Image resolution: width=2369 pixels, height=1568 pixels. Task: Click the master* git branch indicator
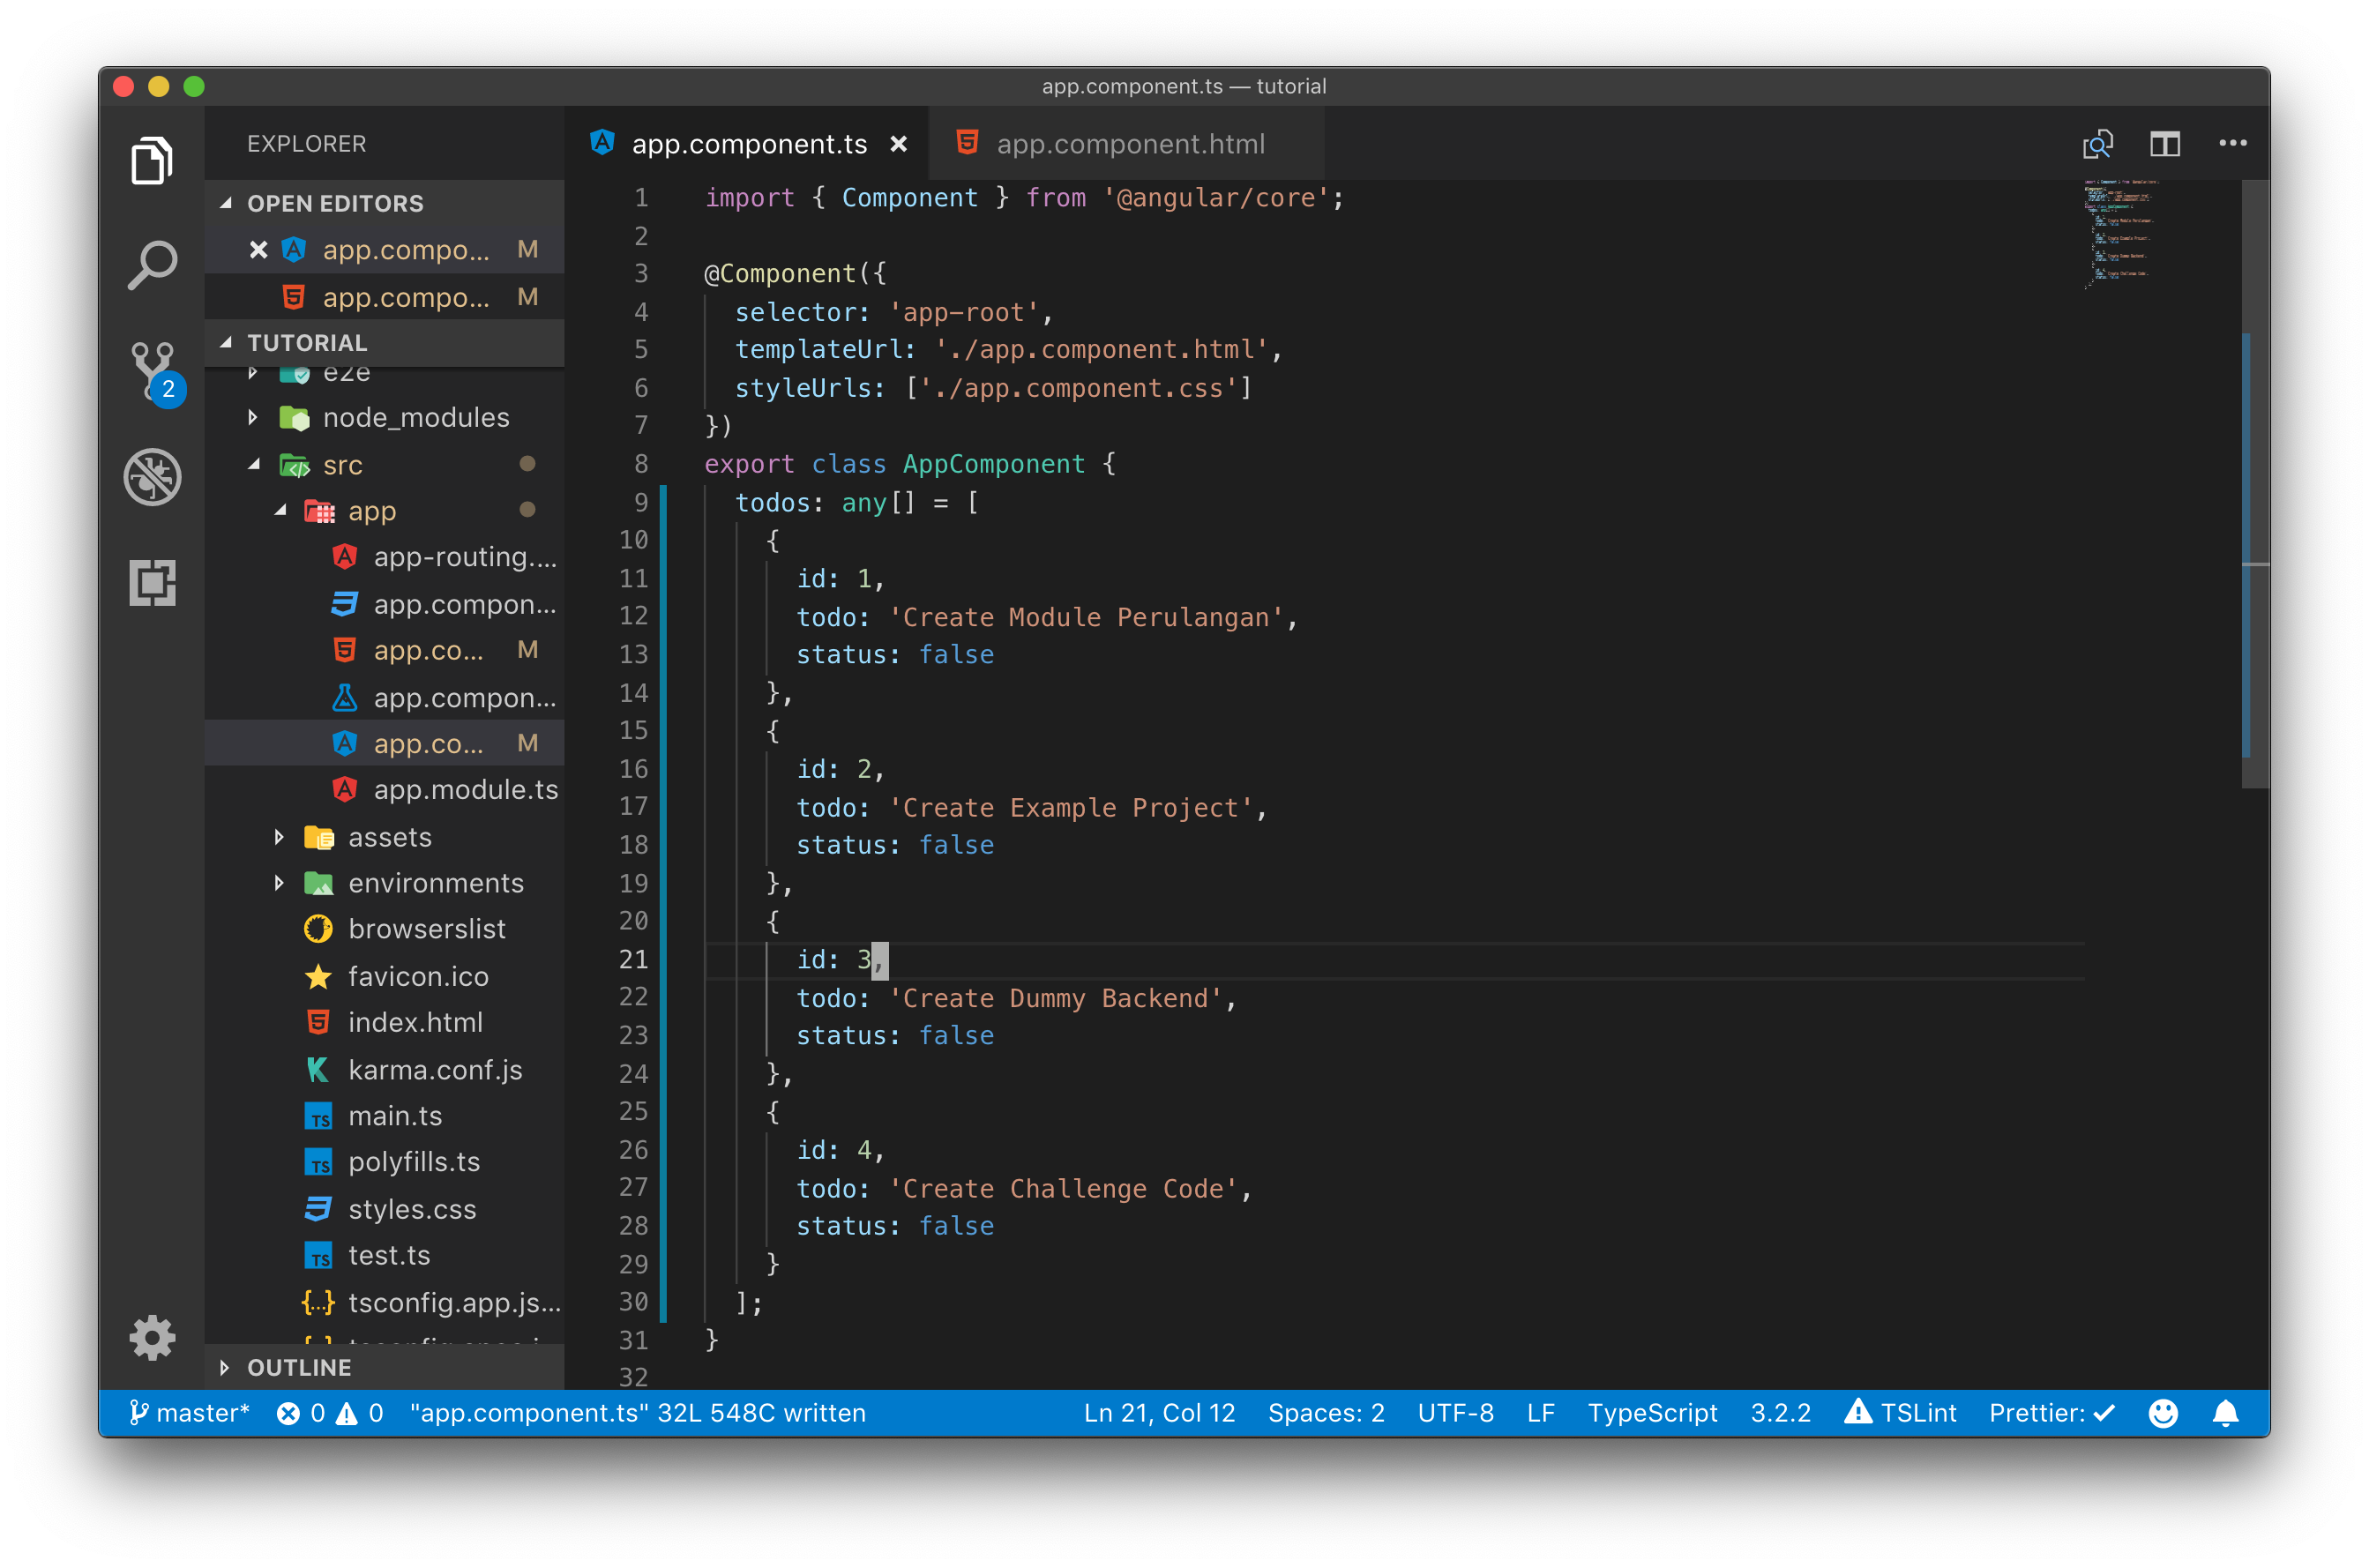pos(188,1412)
